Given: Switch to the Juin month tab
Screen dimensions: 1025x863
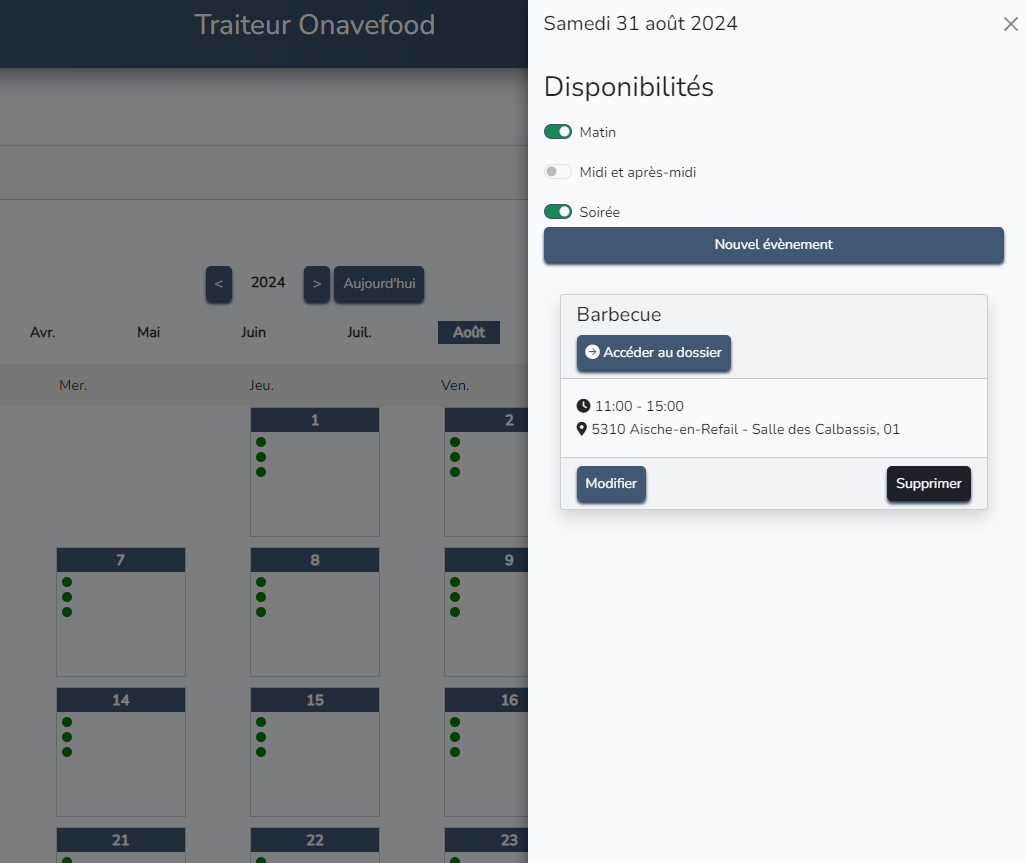Looking at the screenshot, I should [x=254, y=333].
